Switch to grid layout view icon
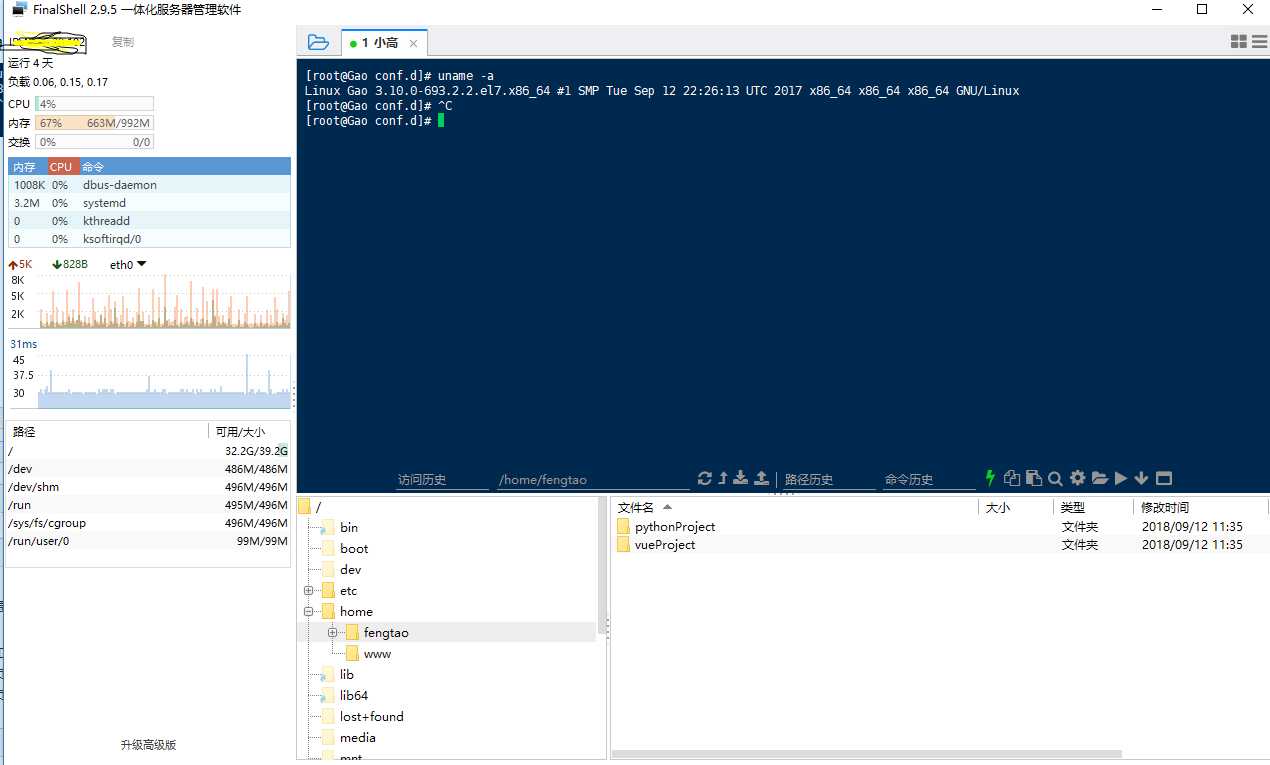The height and width of the screenshot is (765, 1270). point(1238,41)
